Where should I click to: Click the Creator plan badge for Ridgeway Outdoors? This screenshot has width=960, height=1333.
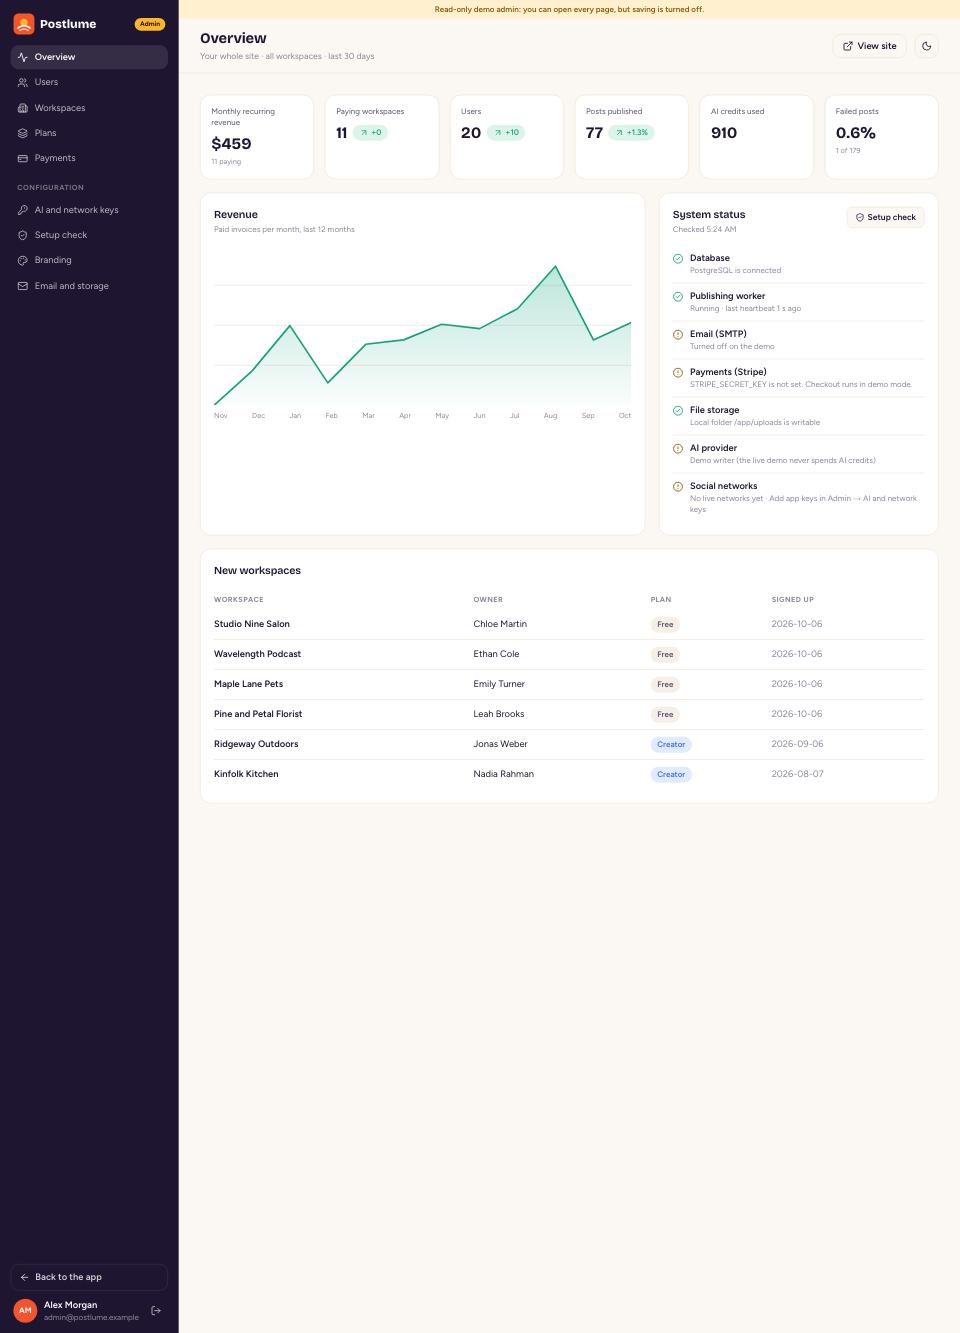coord(671,744)
